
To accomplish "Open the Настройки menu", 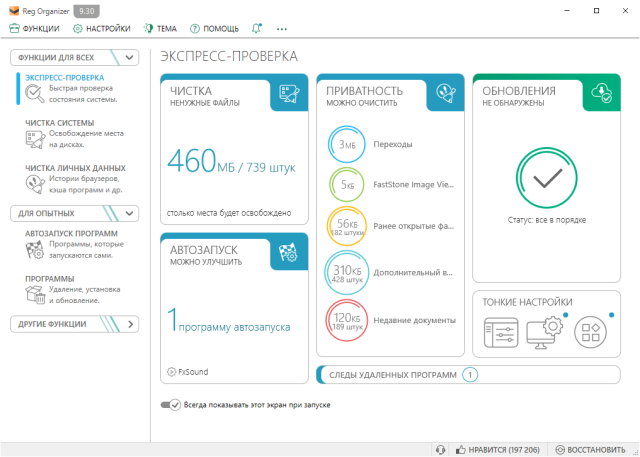I will (102, 28).
